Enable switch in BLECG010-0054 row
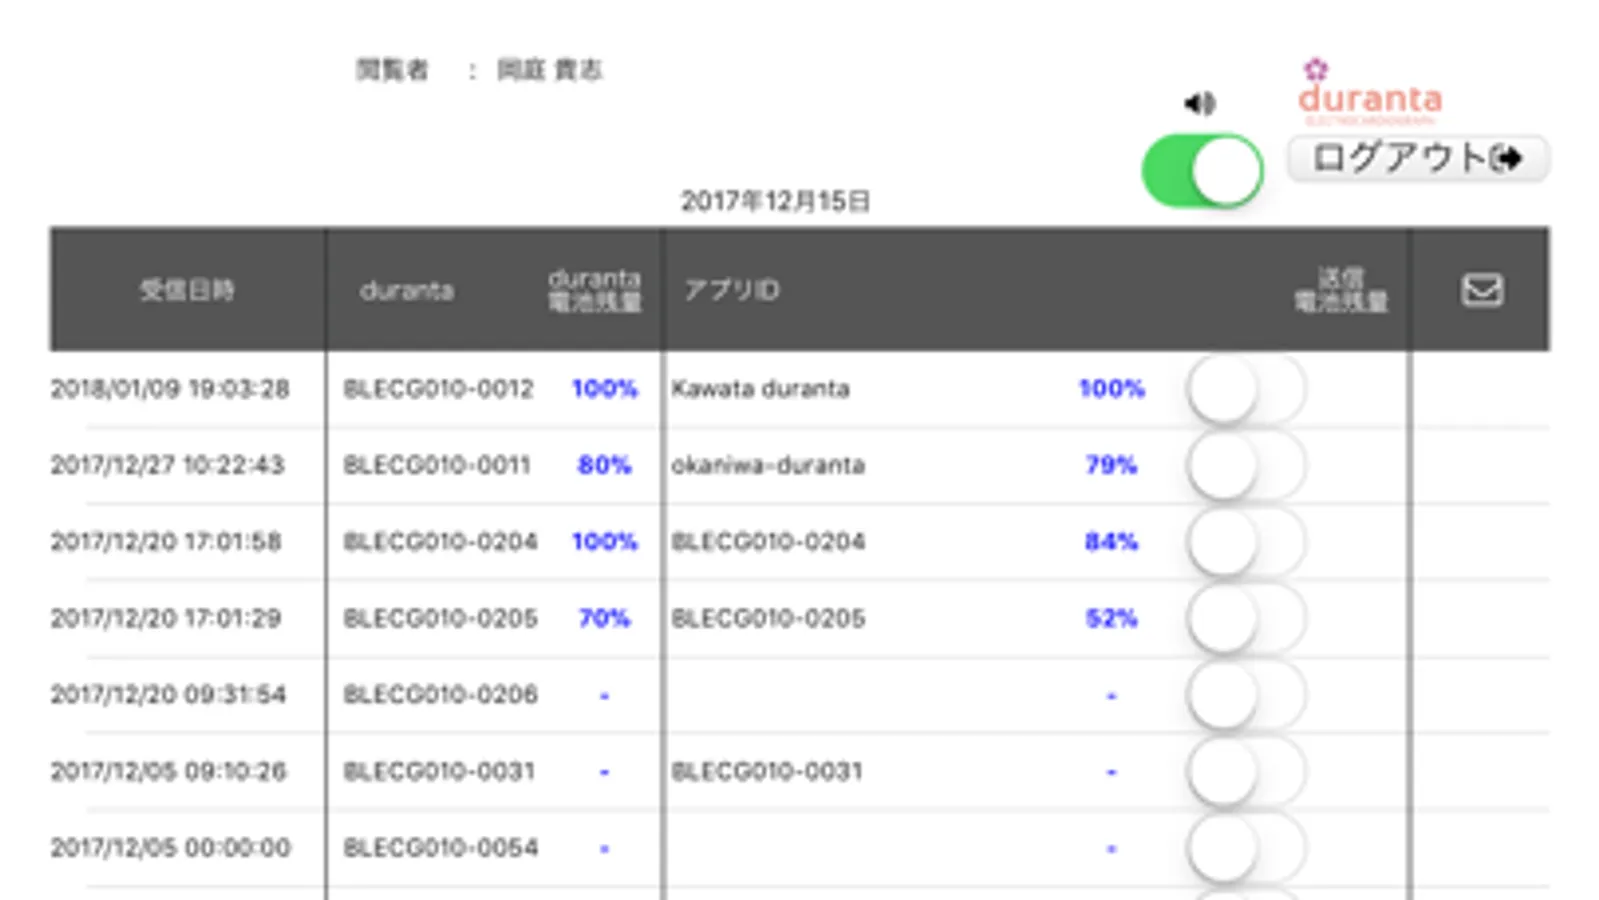This screenshot has width=1599, height=900. coord(1247,848)
